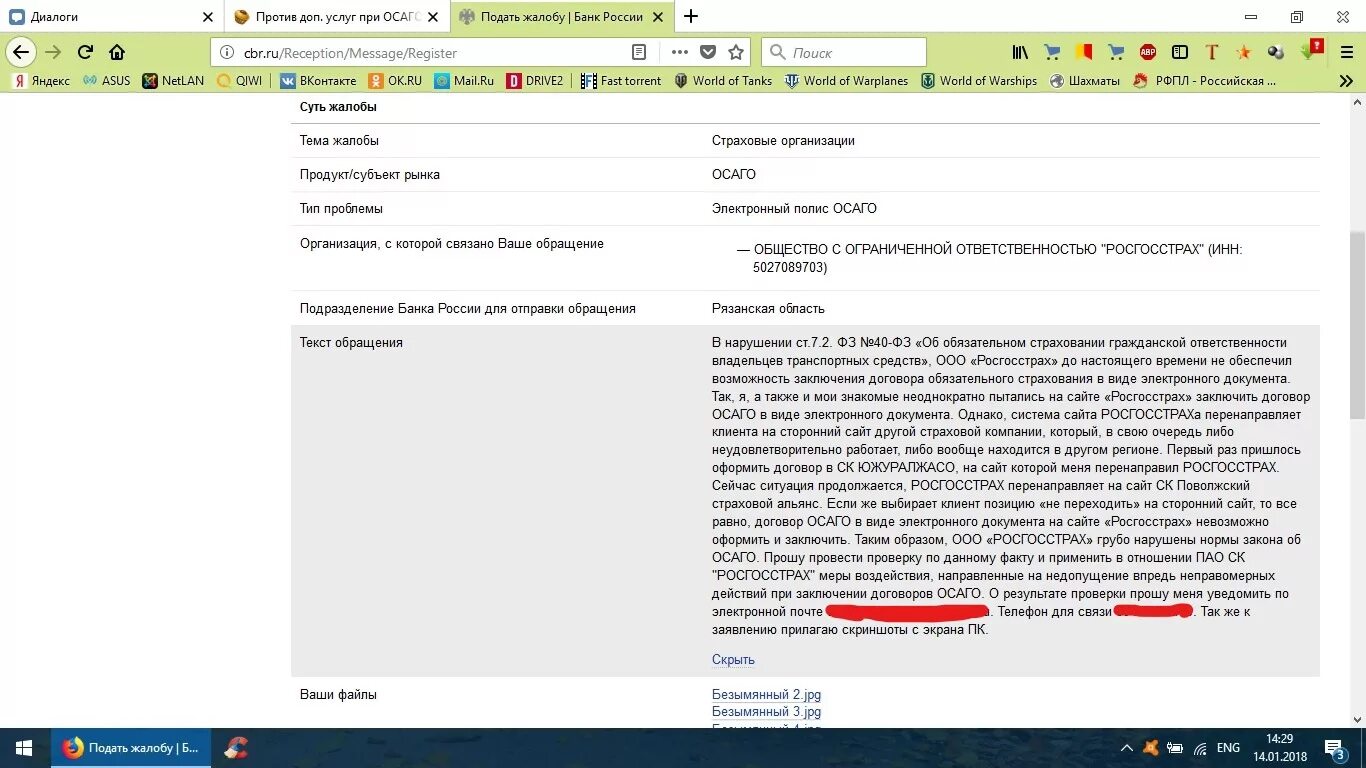Open a new tab with the plus
This screenshot has height=768, width=1366.
[x=691, y=16]
